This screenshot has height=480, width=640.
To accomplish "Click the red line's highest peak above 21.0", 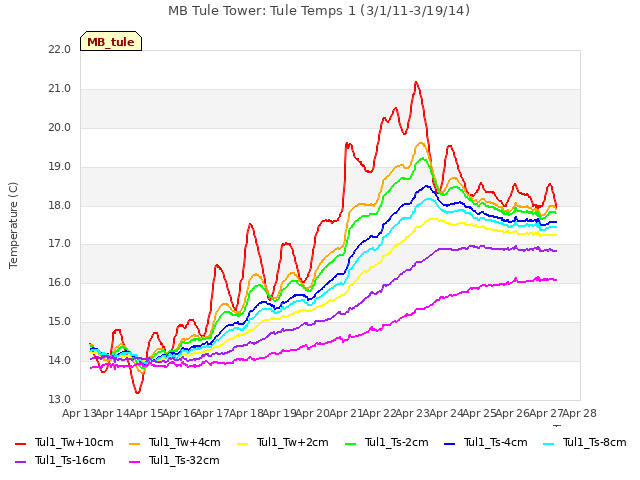I will click(x=416, y=82).
